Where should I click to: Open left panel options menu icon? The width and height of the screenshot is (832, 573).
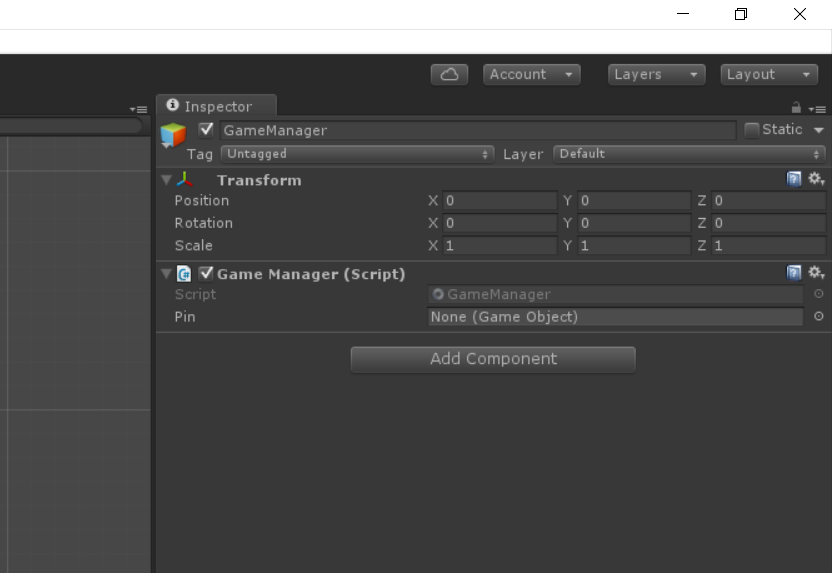pos(138,109)
